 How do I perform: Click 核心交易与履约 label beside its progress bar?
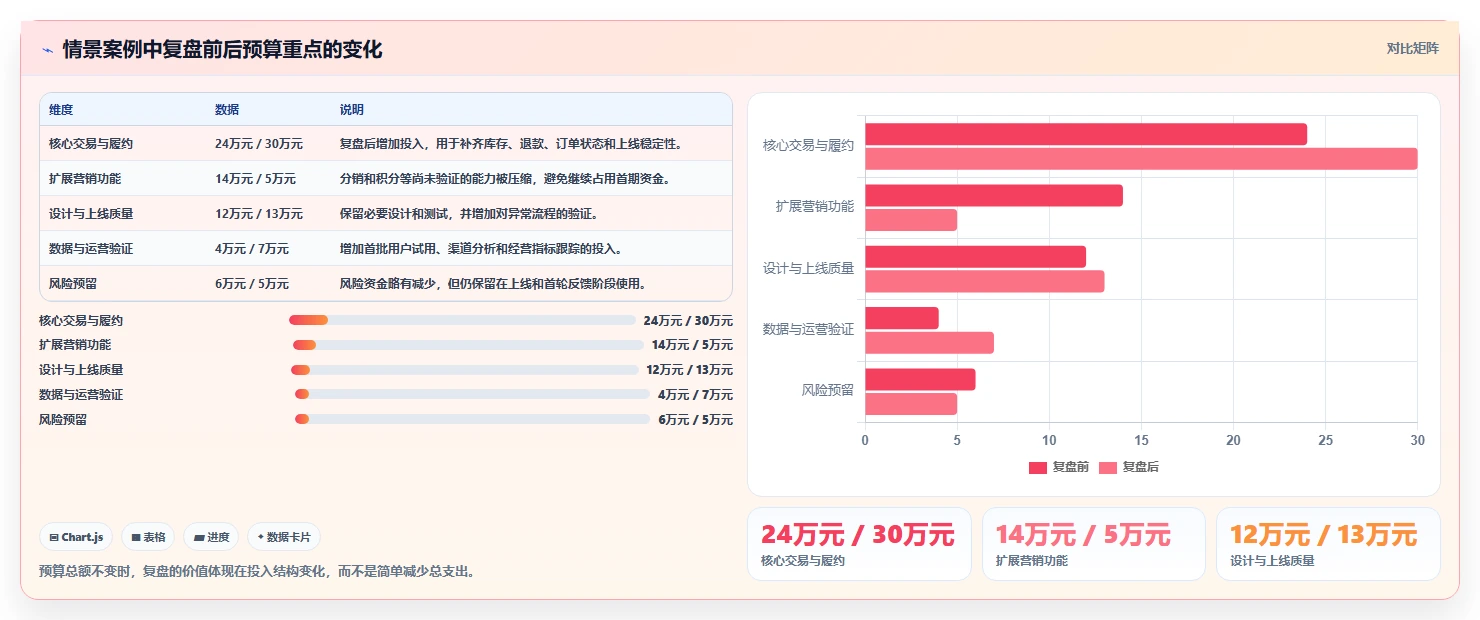pyautogui.click(x=81, y=321)
